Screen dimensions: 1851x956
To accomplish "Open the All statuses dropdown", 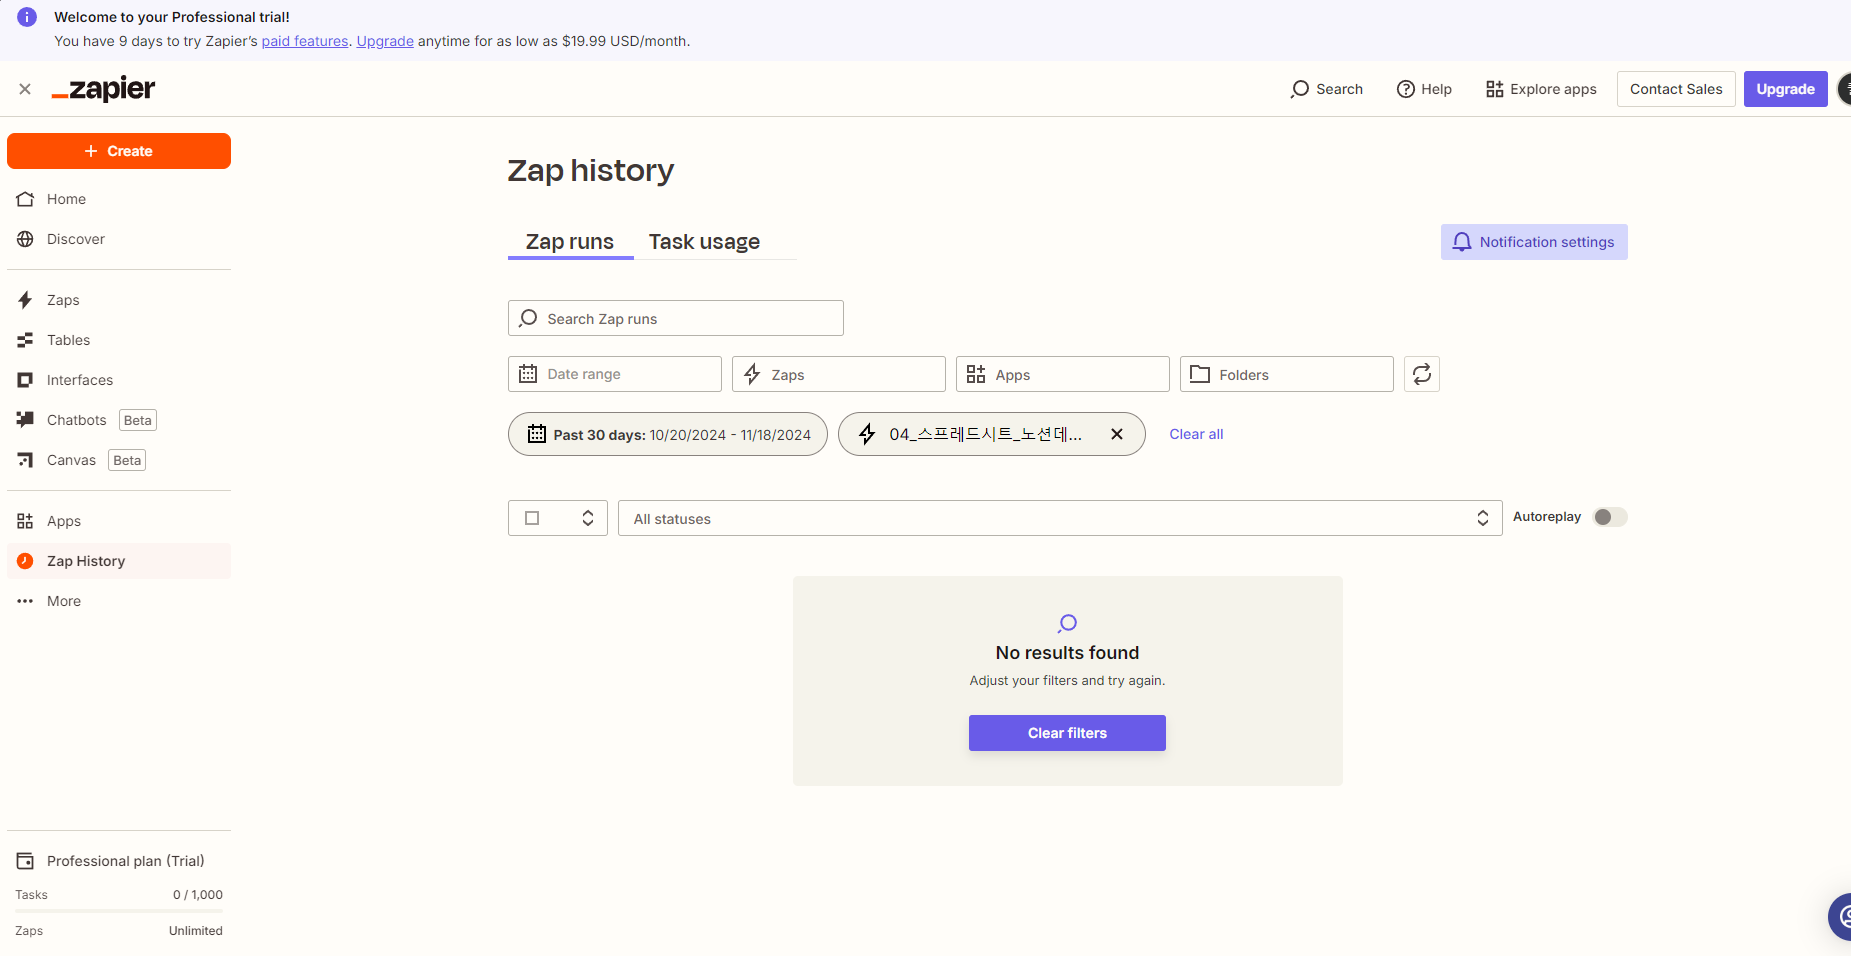I will click(x=1060, y=518).
